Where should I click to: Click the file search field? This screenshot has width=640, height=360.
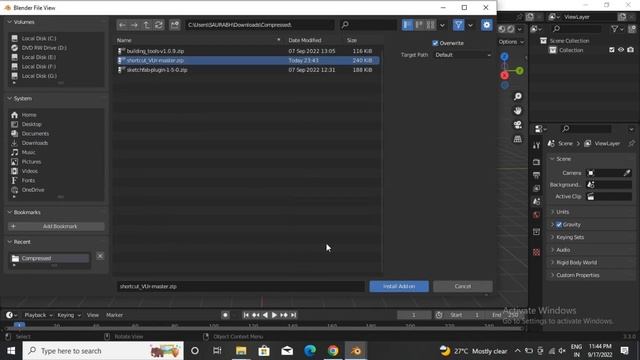click(x=368, y=25)
